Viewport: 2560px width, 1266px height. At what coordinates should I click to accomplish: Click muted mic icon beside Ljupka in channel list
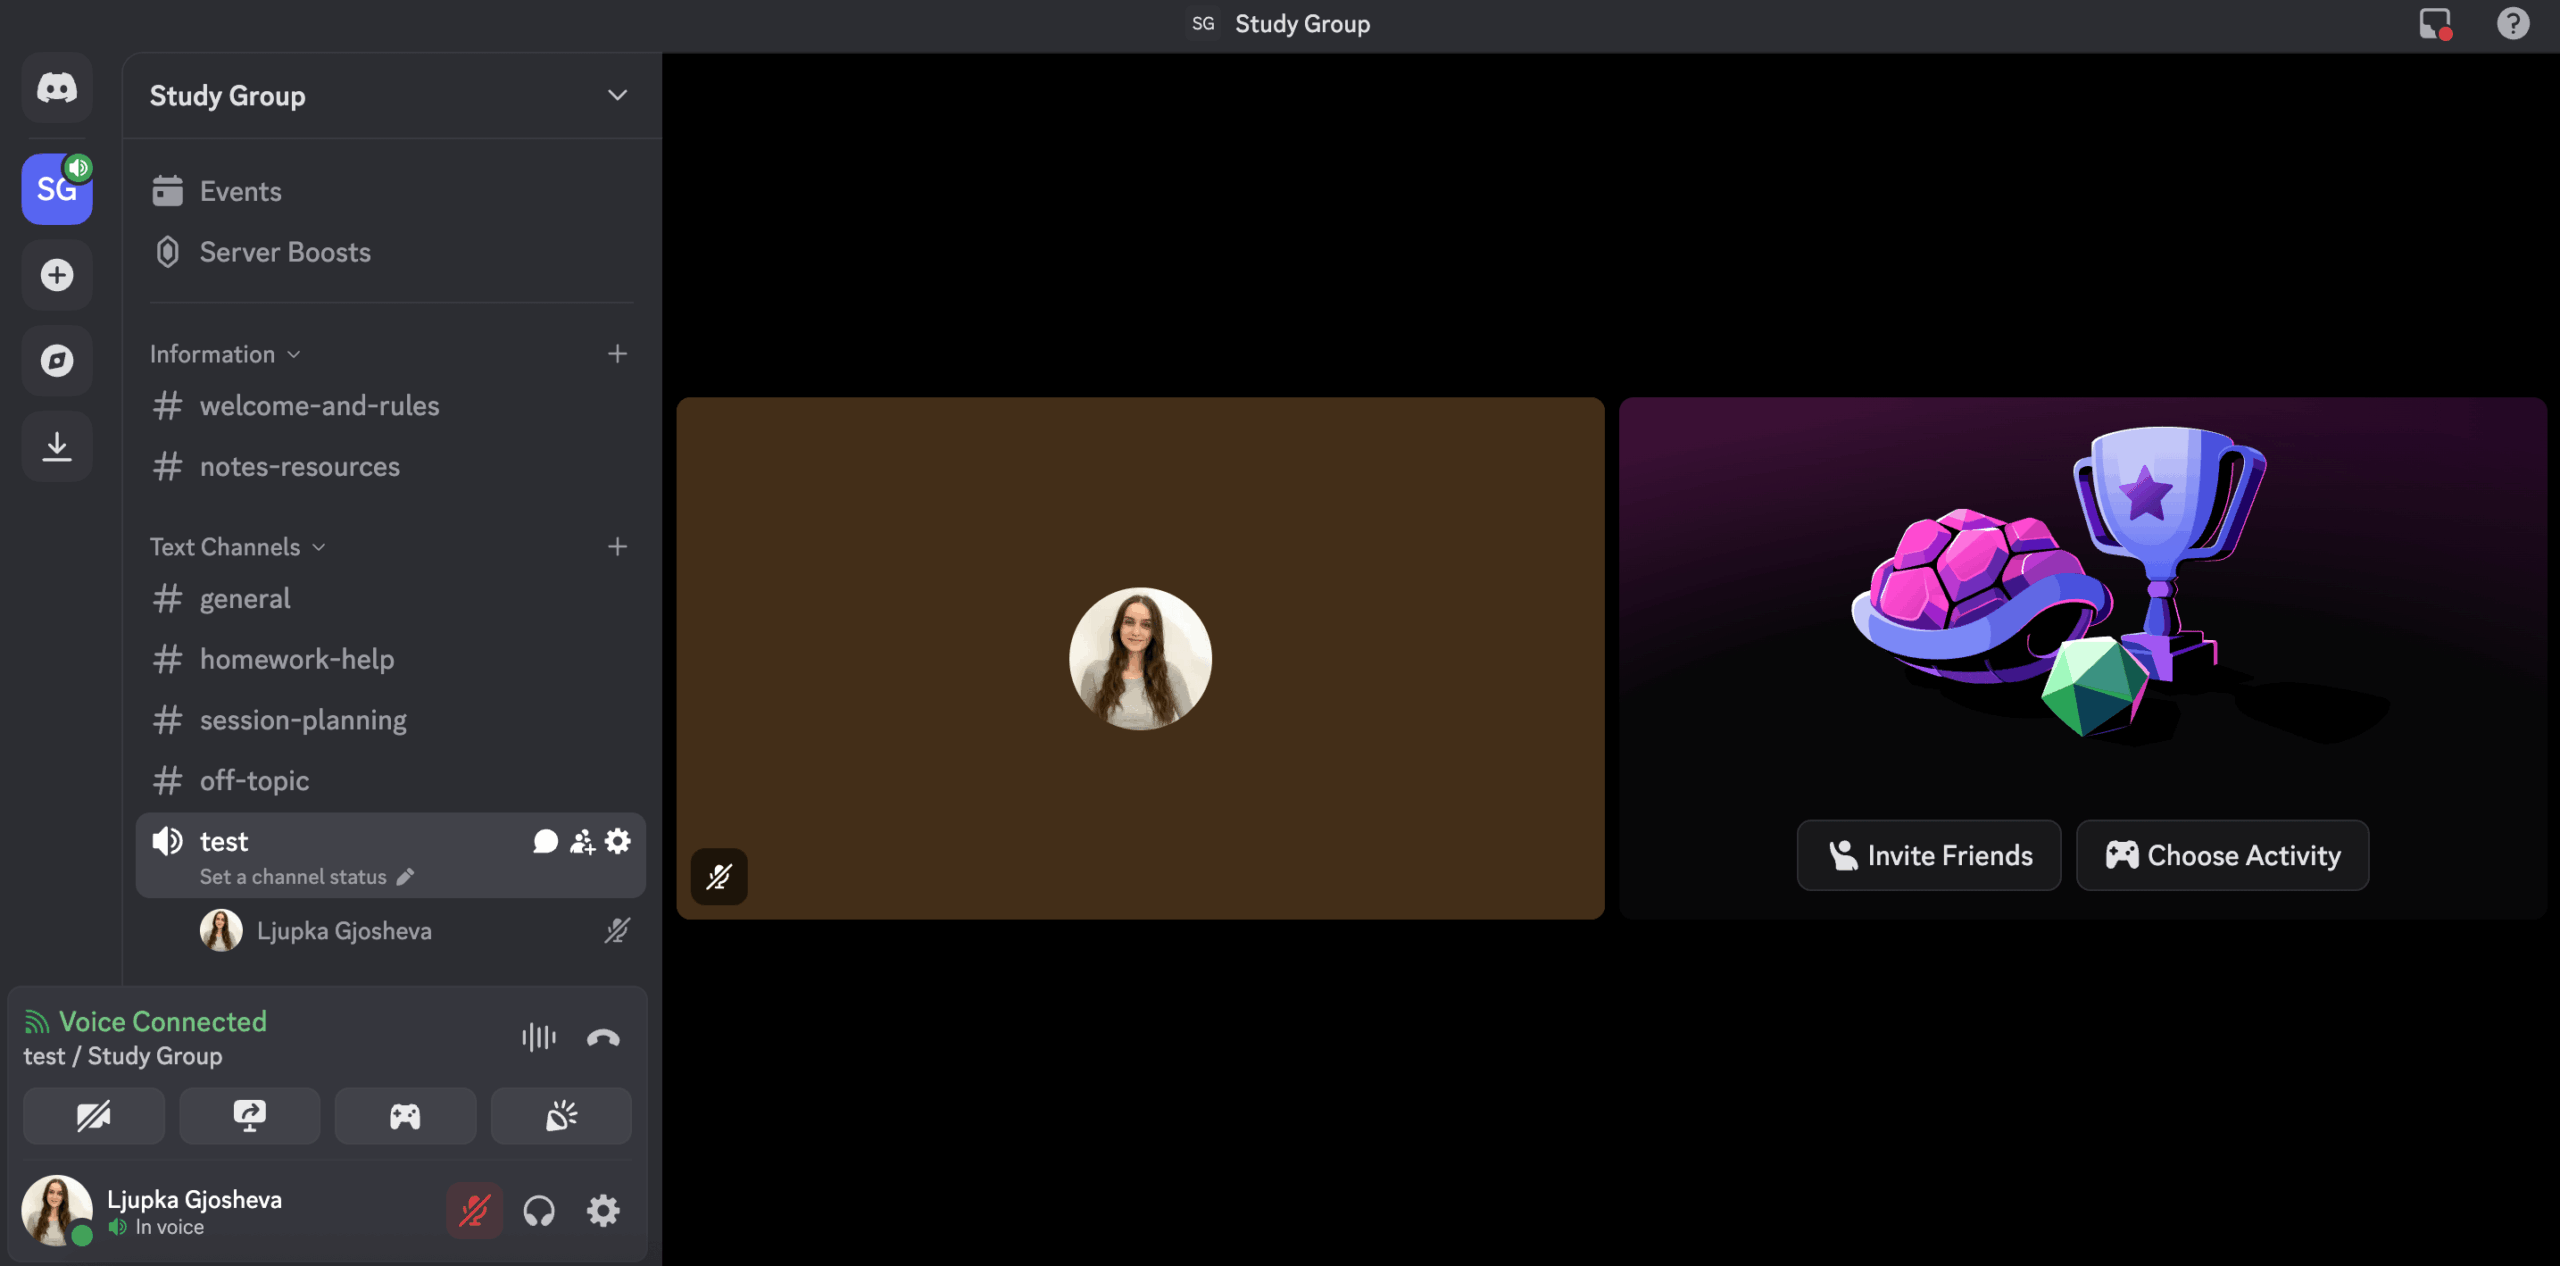click(617, 931)
